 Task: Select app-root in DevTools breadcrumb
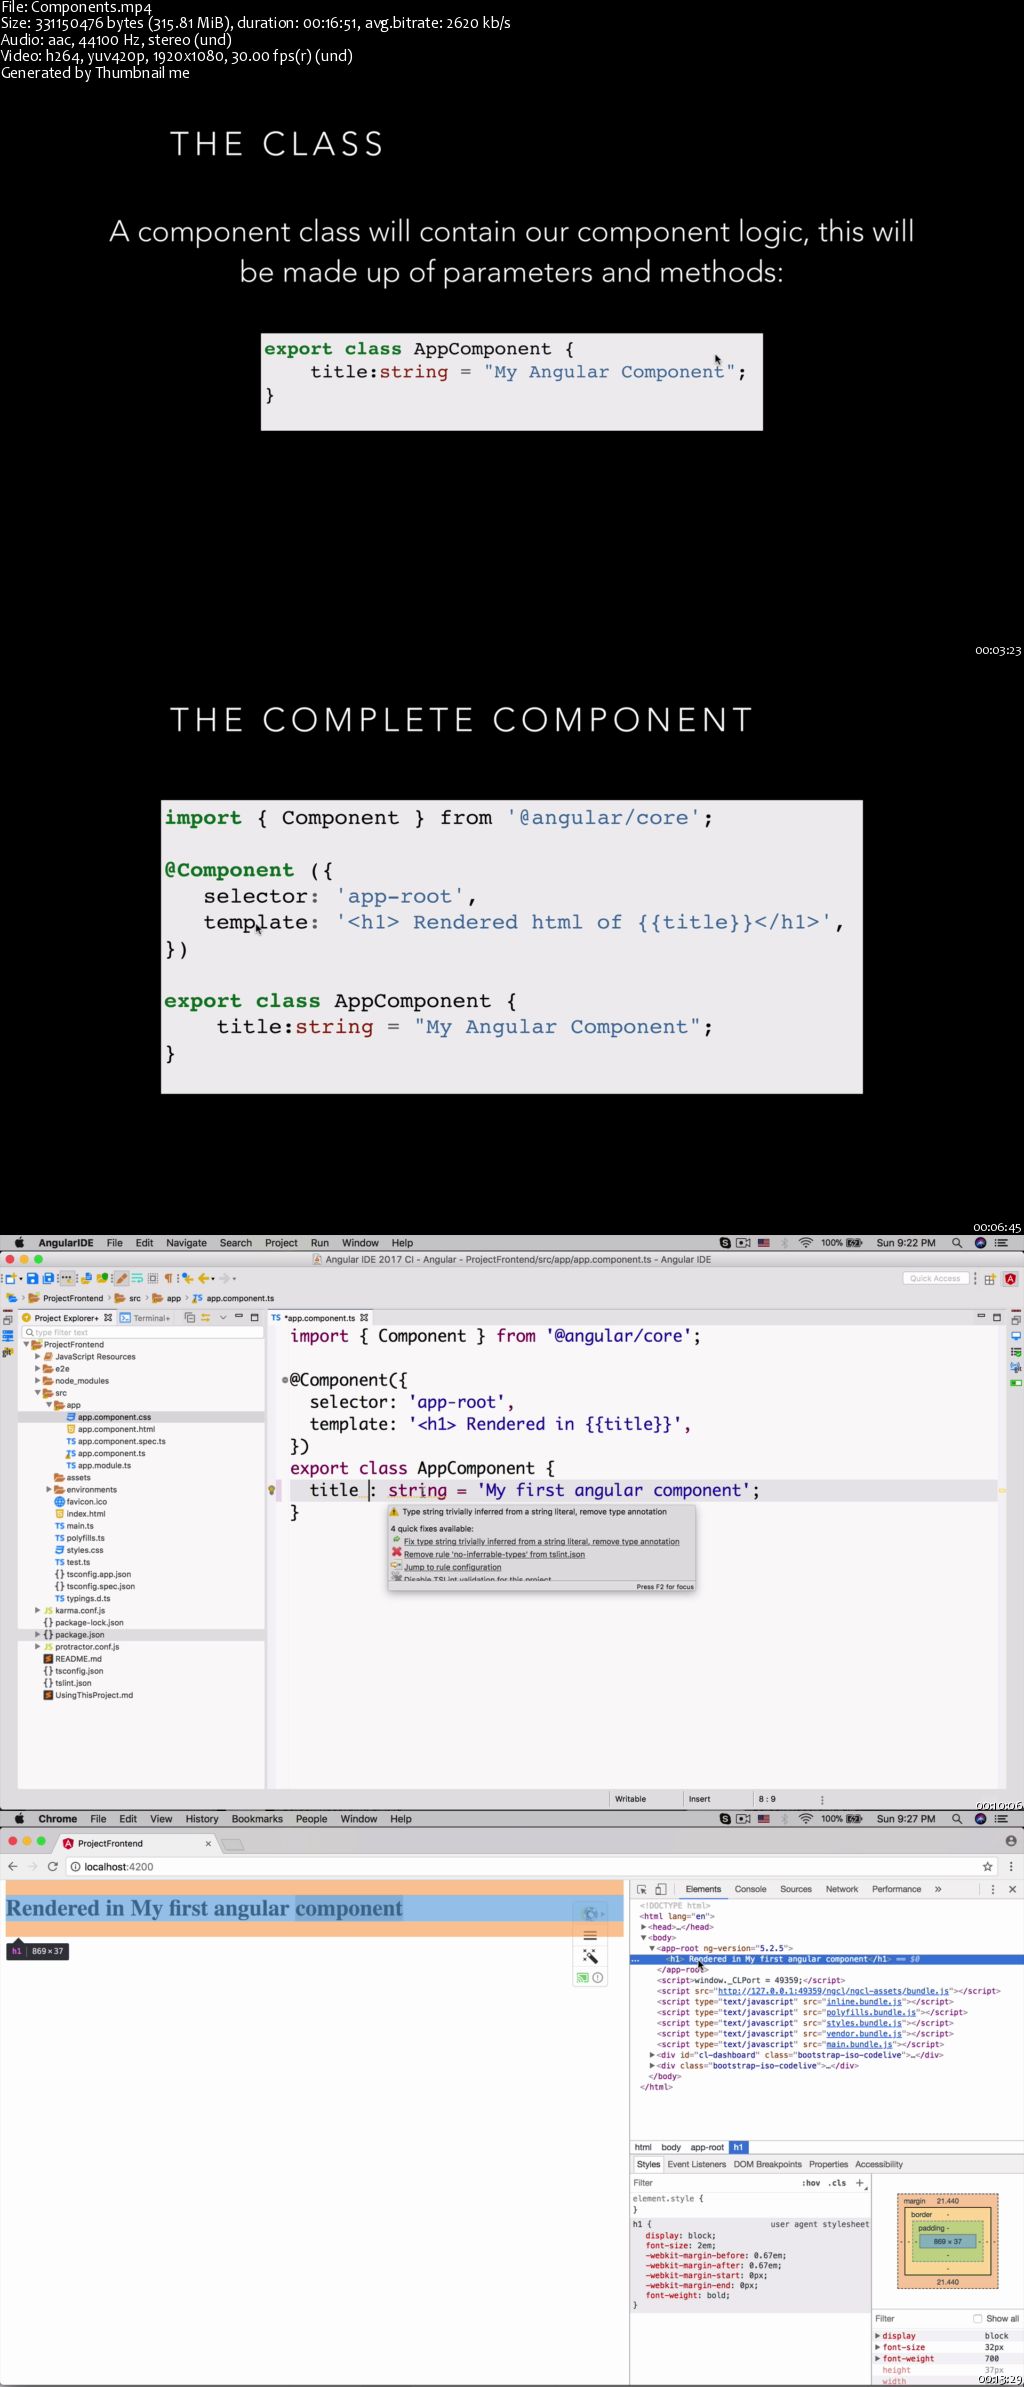point(707,2147)
